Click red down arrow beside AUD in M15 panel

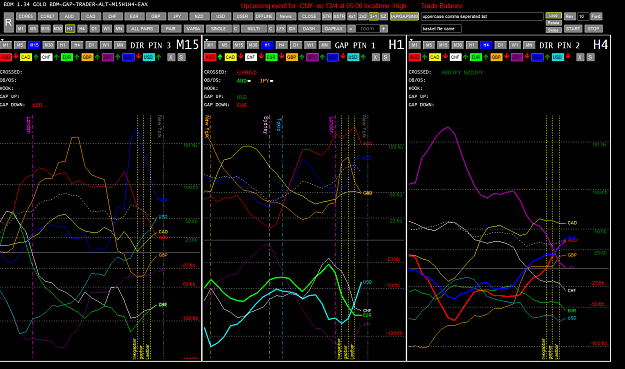(16, 57)
